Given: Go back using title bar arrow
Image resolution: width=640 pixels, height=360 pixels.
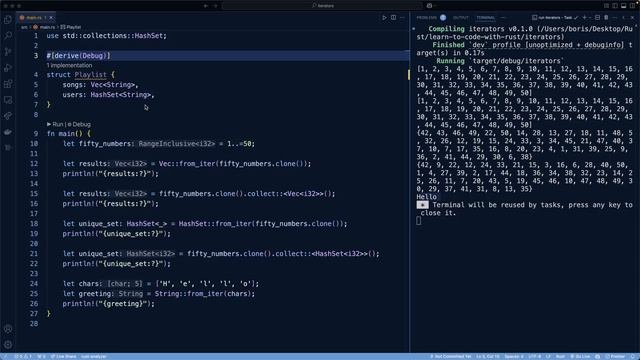Looking at the screenshot, I should pos(206,6).
